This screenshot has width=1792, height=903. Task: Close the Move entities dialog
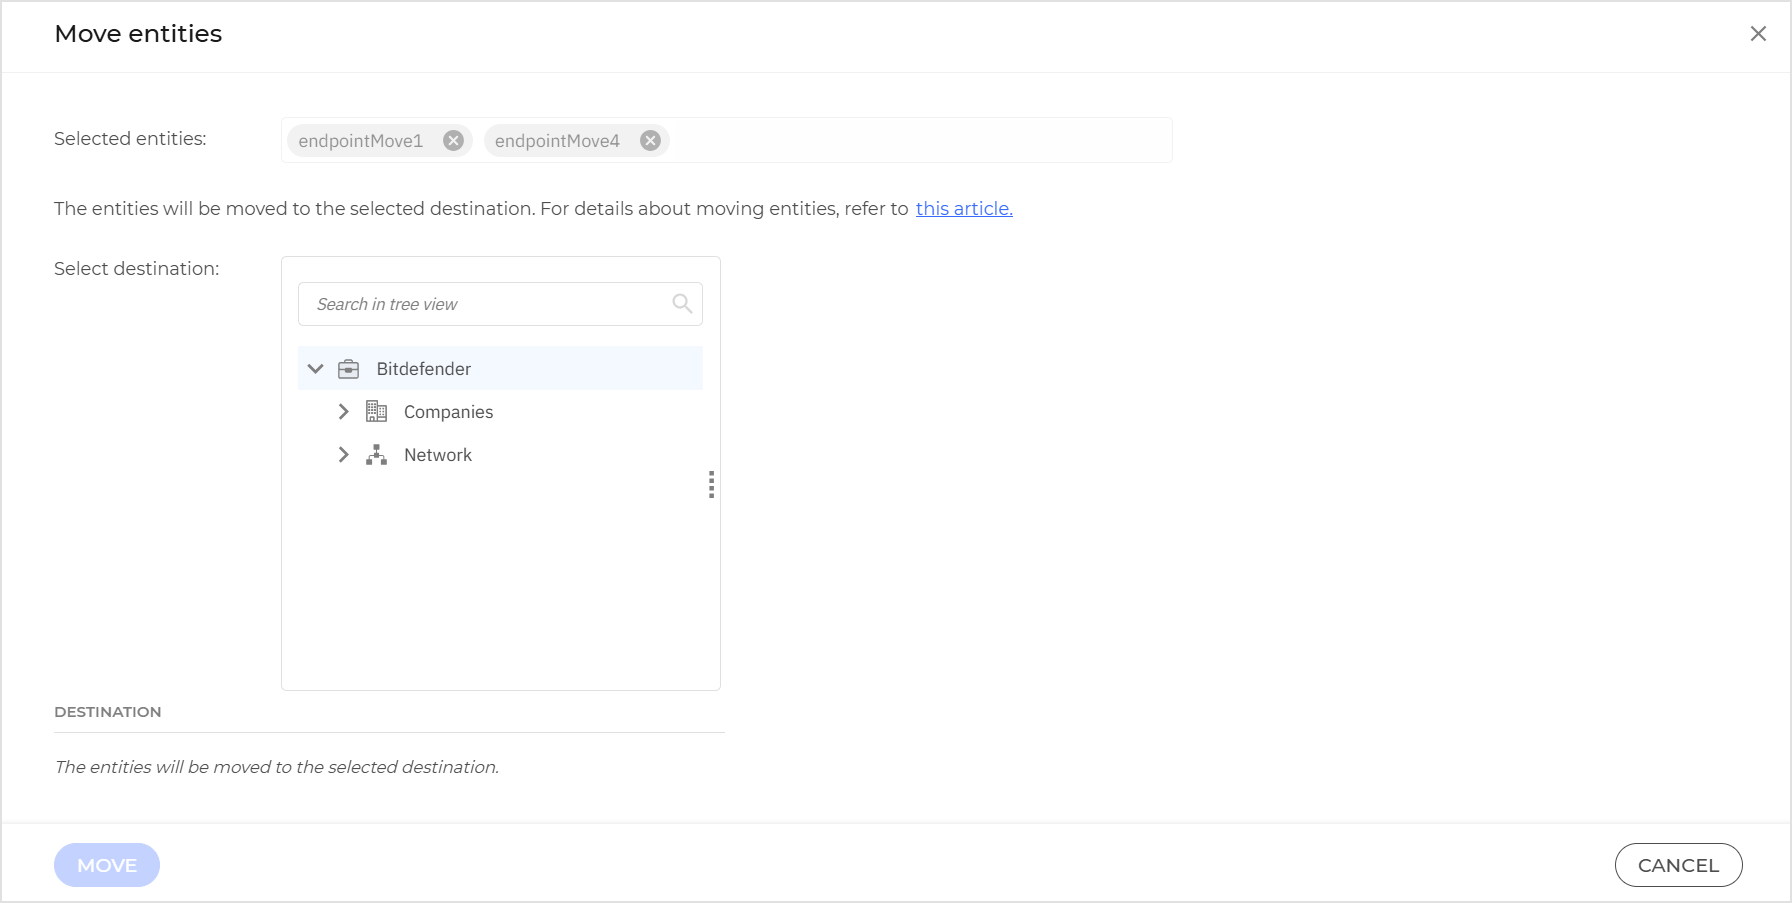tap(1757, 34)
